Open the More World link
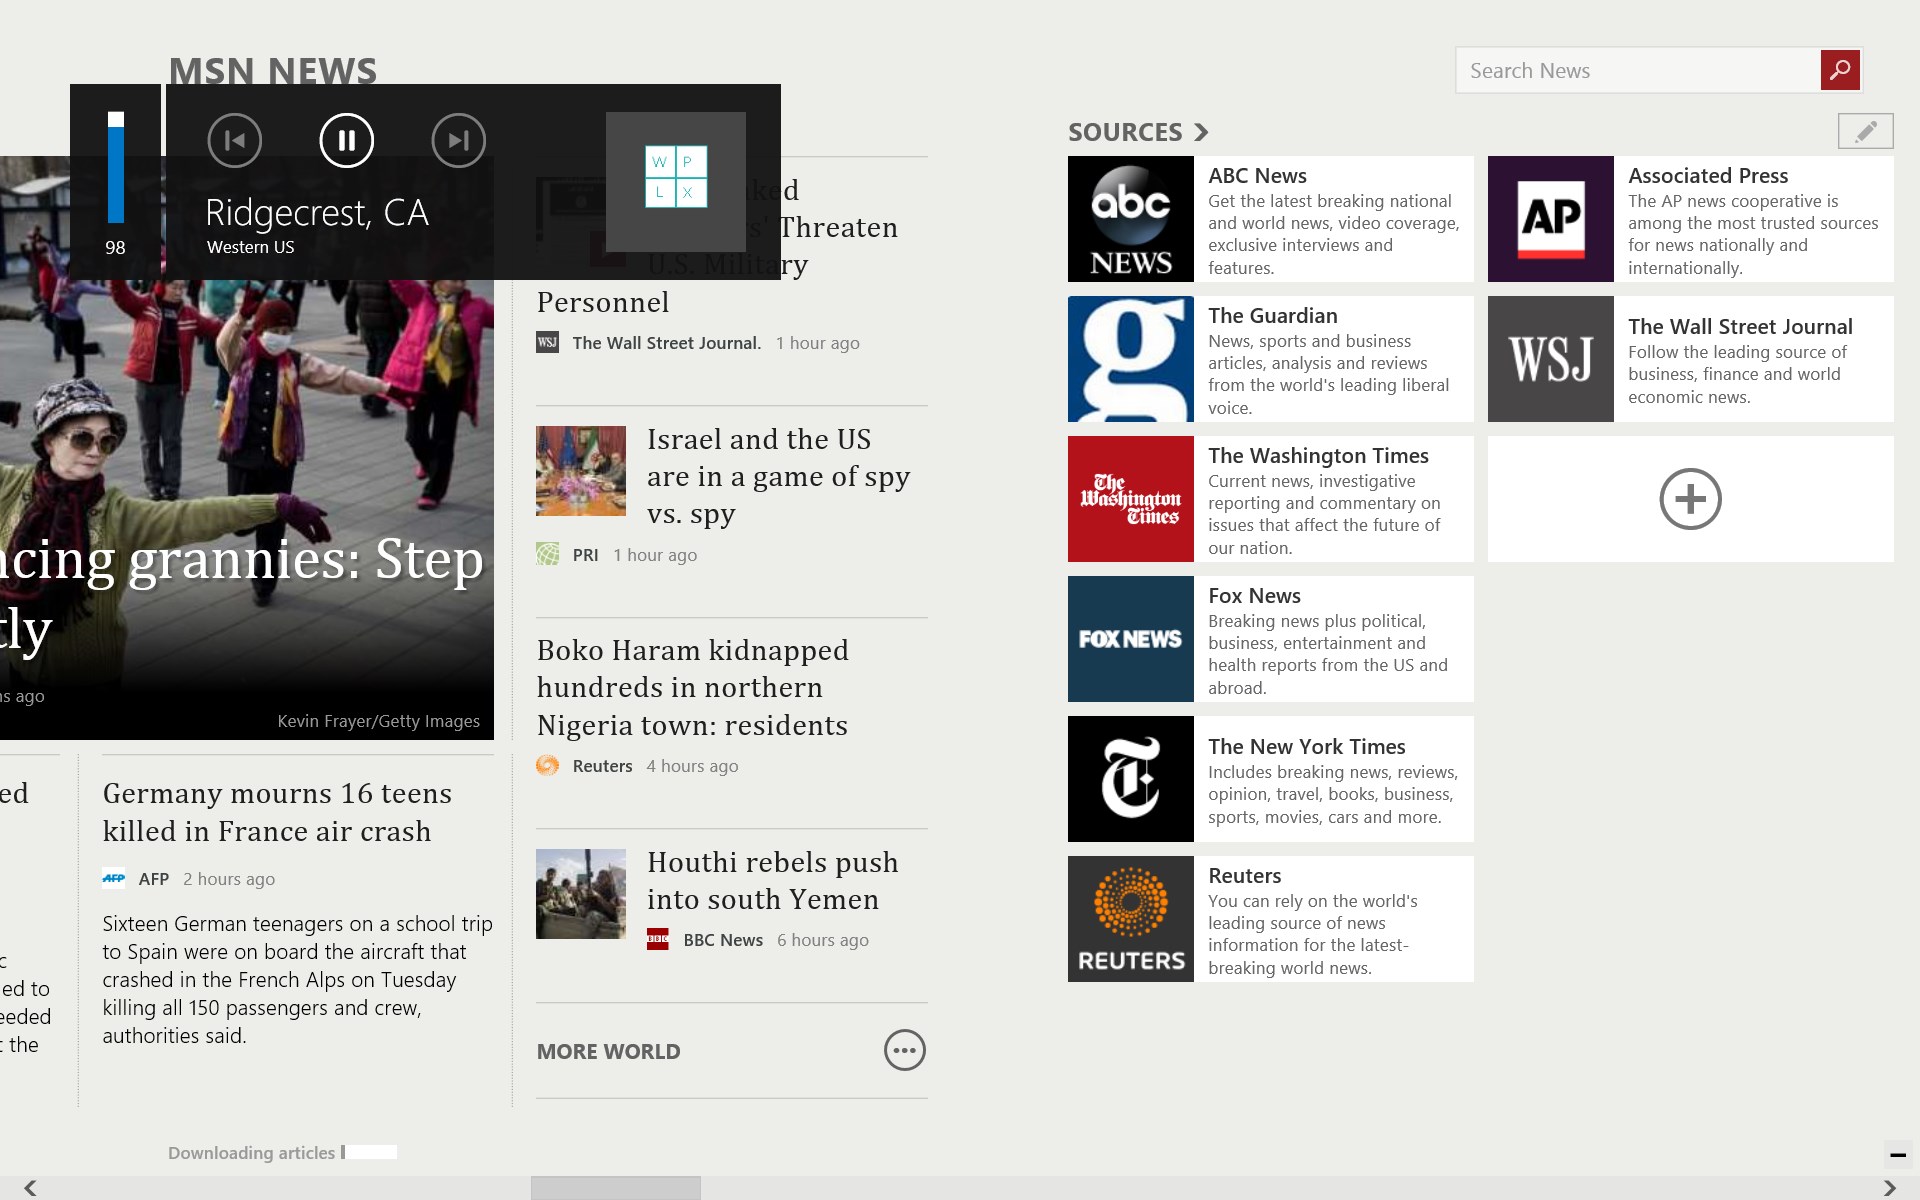1920x1200 pixels. pyautogui.click(x=608, y=1051)
